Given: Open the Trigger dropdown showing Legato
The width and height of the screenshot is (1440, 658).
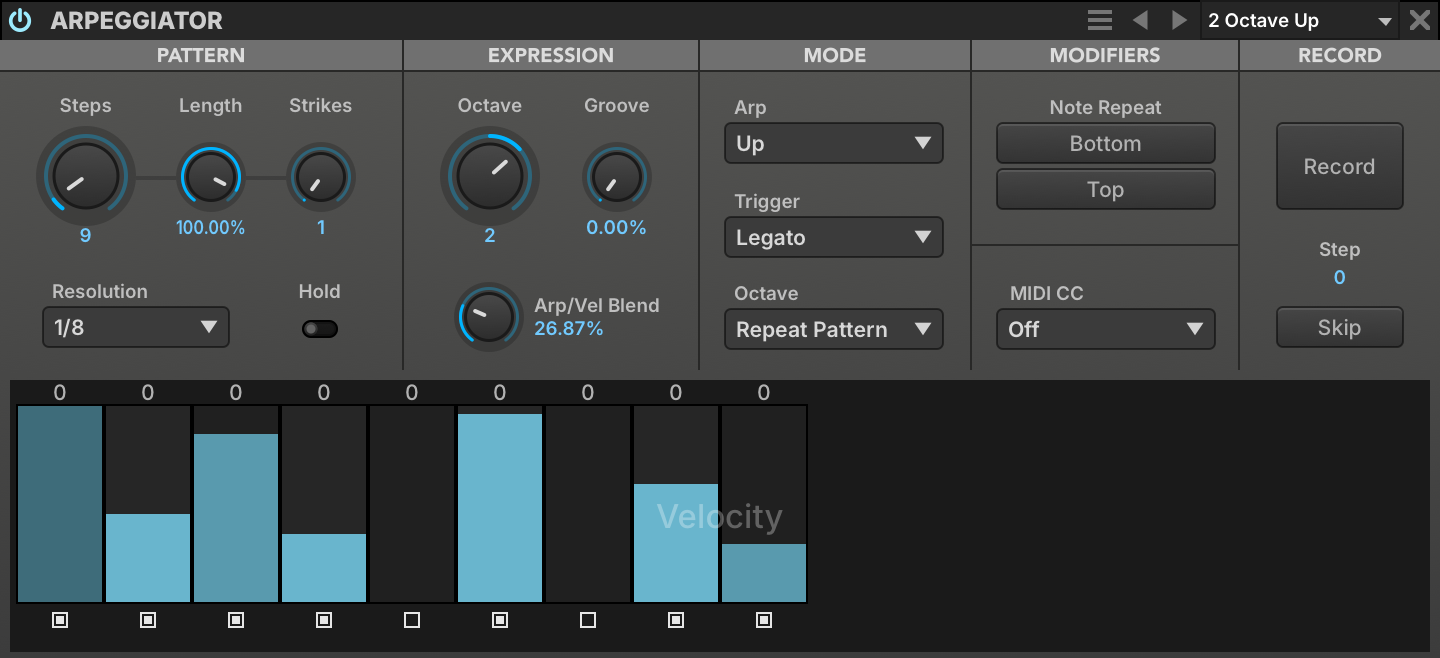Looking at the screenshot, I should point(834,237).
